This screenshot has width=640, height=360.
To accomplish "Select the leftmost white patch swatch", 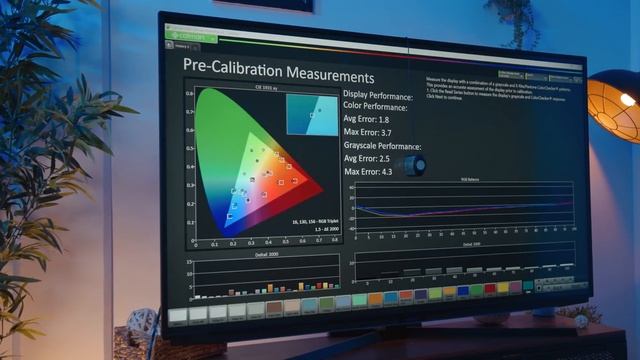I will 178,316.
